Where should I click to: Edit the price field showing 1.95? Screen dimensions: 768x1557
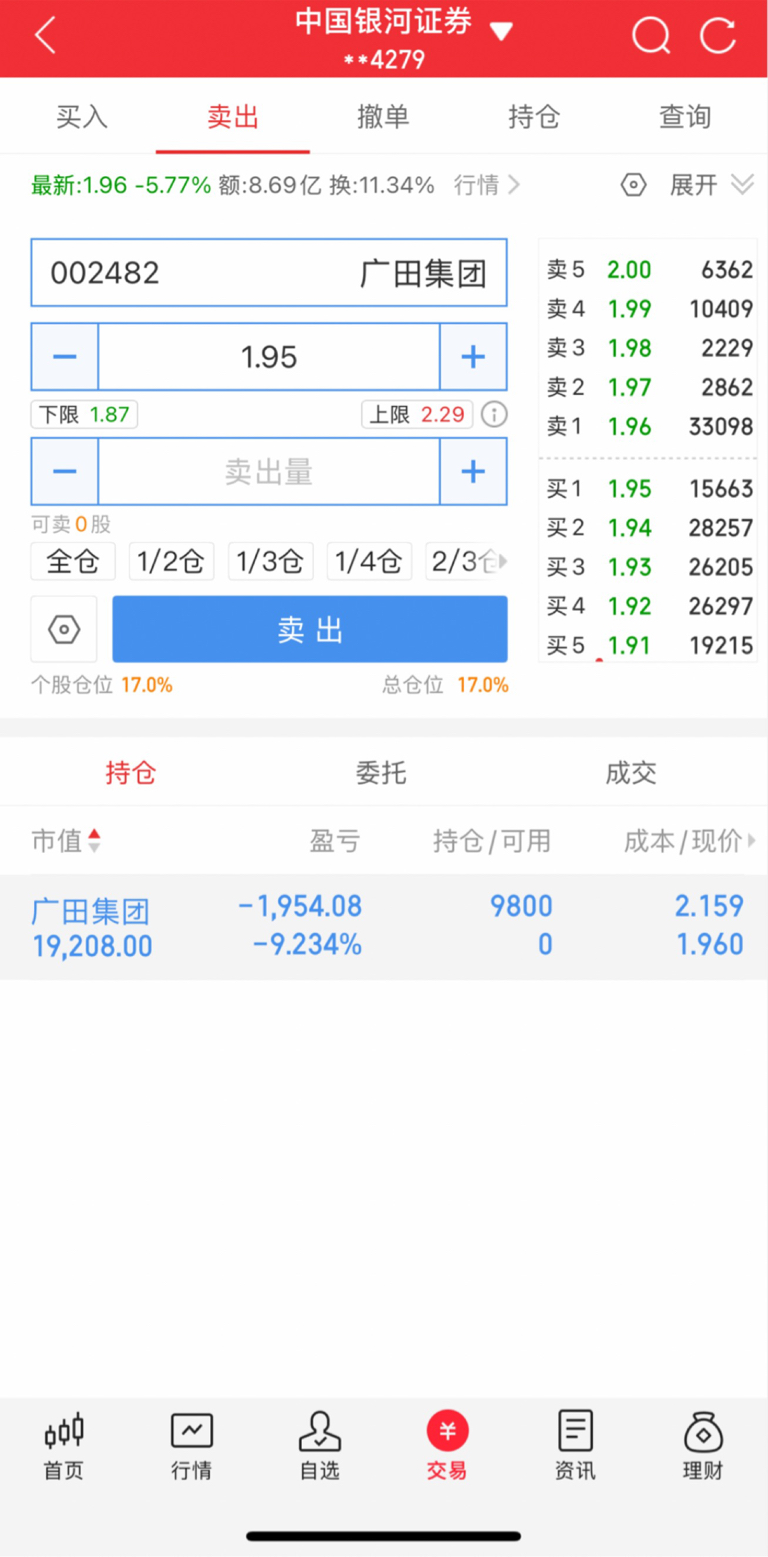pos(269,357)
